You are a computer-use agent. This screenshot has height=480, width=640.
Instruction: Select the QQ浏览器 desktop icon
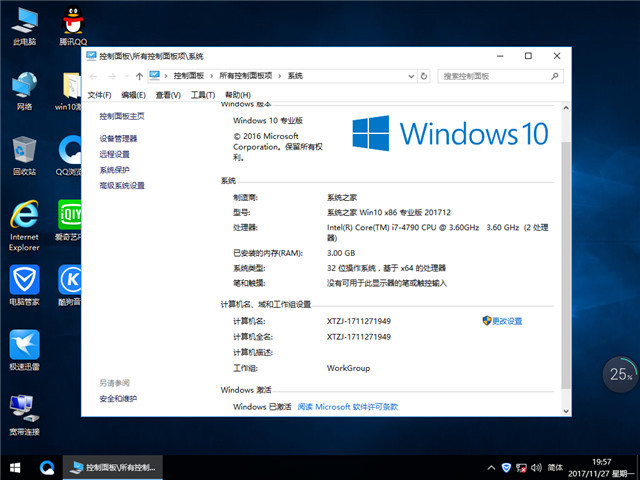[69, 157]
